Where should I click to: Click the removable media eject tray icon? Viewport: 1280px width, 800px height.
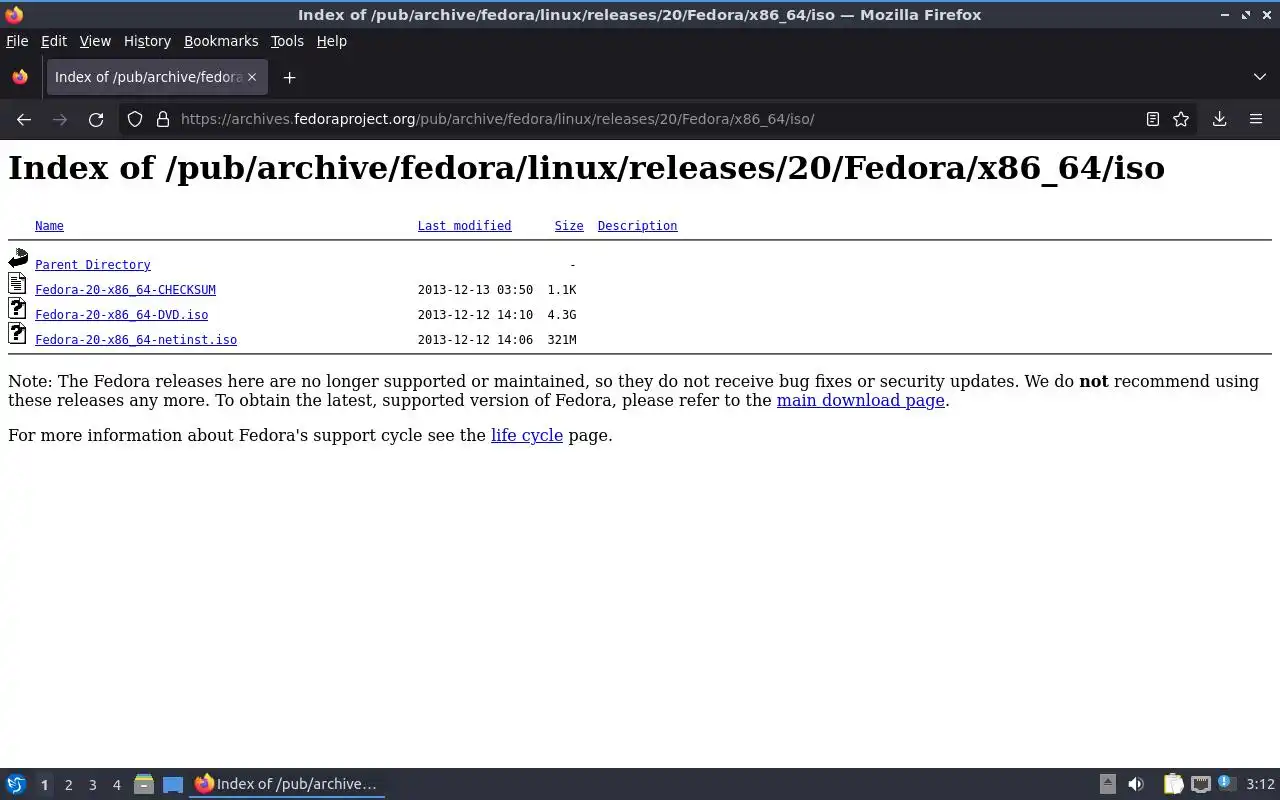pyautogui.click(x=1108, y=784)
